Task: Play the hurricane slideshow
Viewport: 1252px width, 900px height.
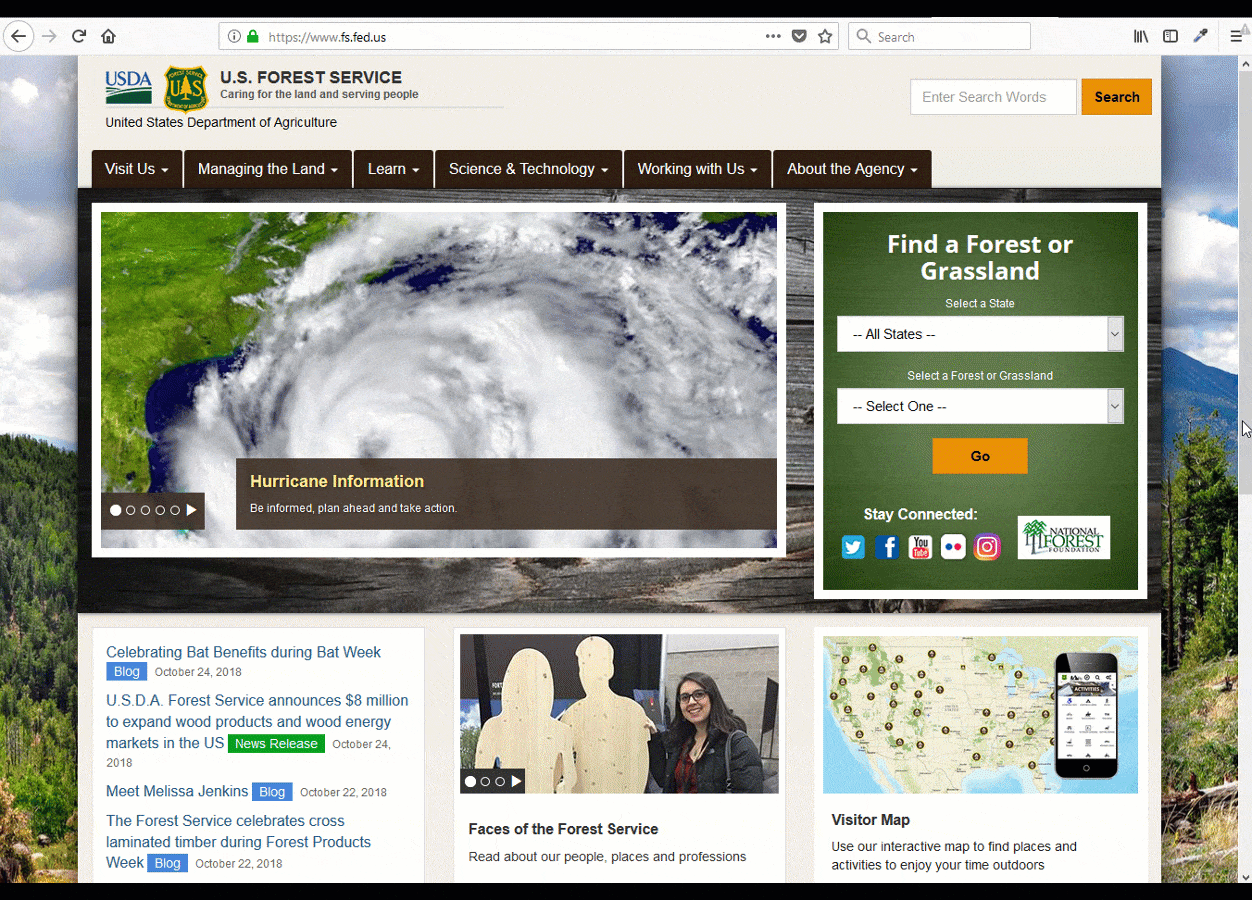Action: click(x=191, y=510)
